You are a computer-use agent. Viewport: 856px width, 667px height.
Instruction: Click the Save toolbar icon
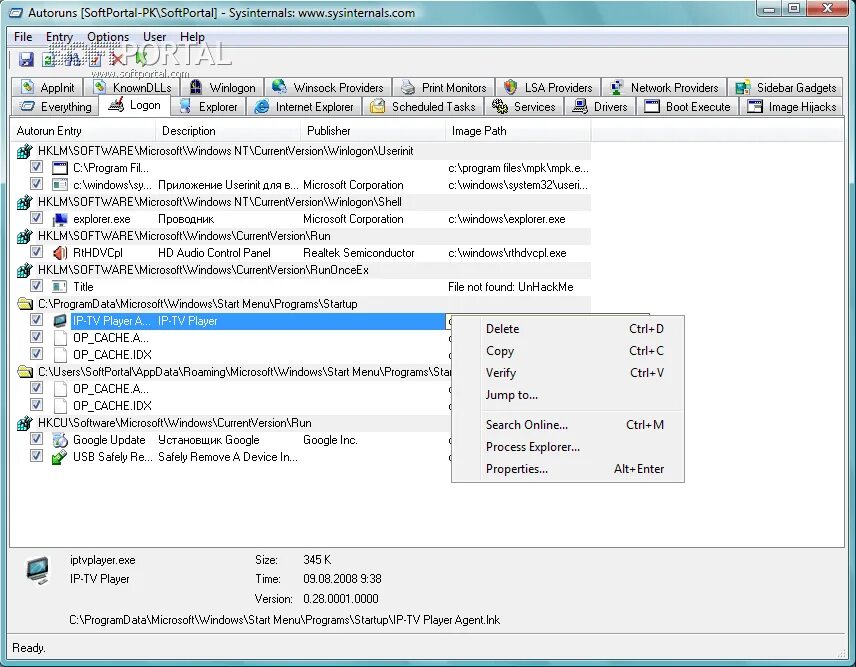coord(26,59)
